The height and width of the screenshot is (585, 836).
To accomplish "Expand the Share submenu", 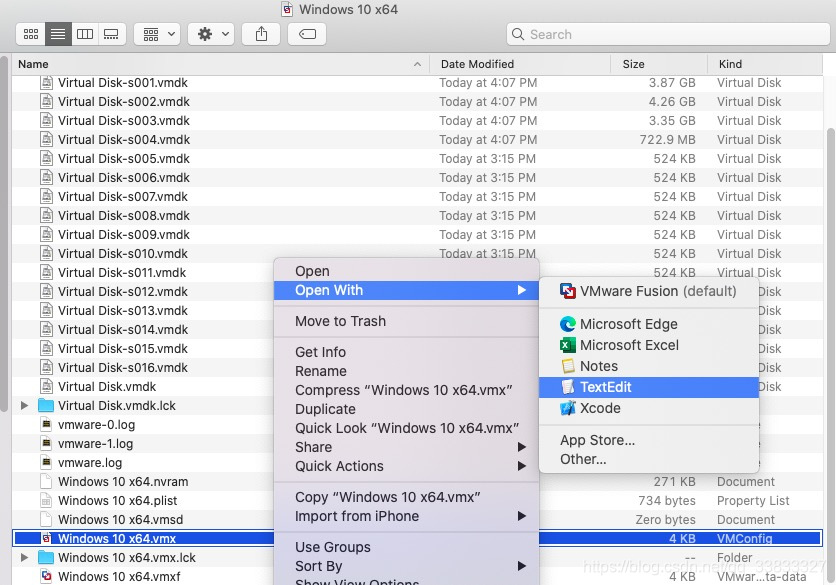I will coord(406,447).
